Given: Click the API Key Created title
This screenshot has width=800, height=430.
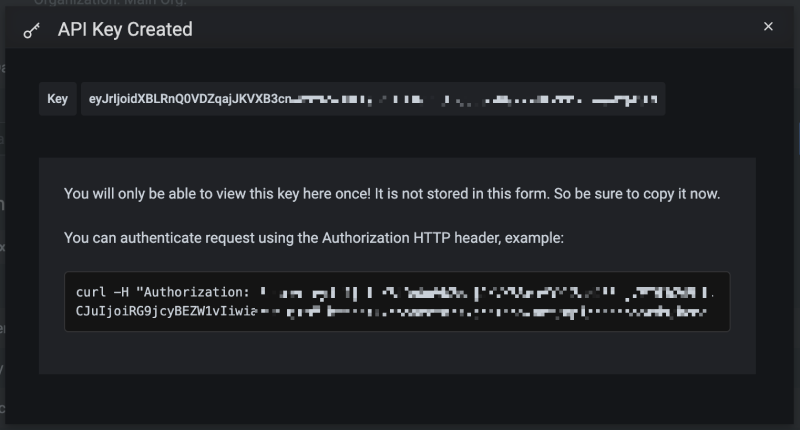Looking at the screenshot, I should (x=125, y=30).
